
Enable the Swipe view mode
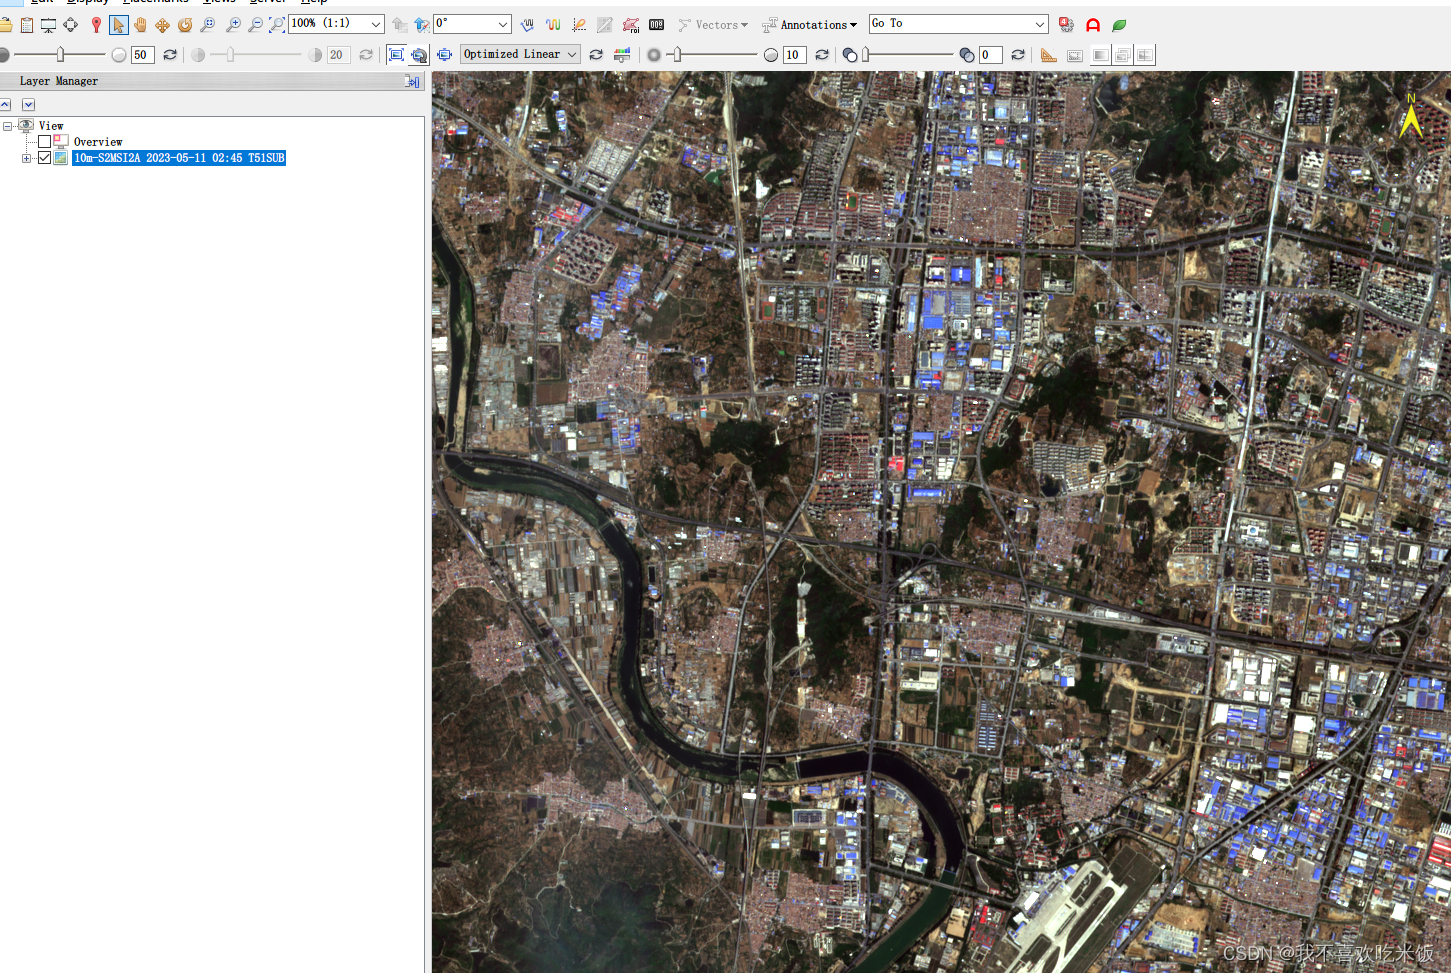(x=1145, y=55)
